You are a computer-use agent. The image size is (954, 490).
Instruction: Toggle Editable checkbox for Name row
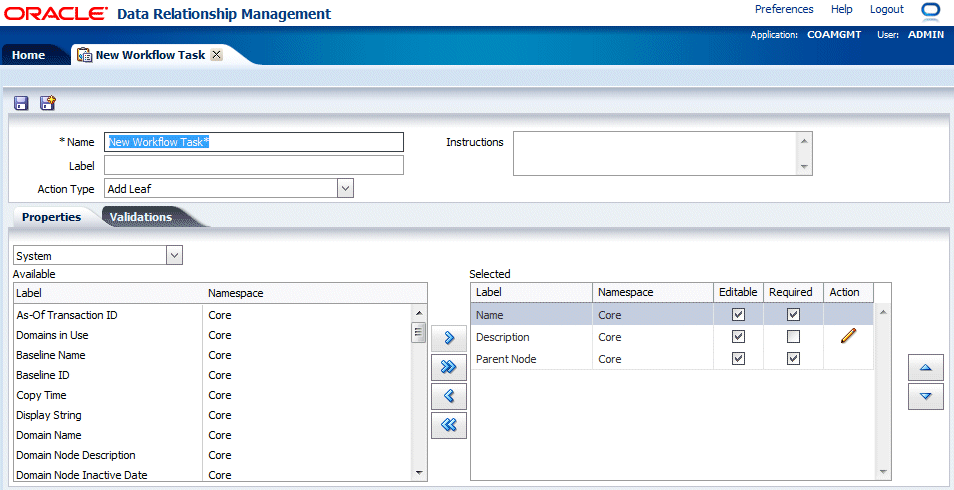click(738, 315)
